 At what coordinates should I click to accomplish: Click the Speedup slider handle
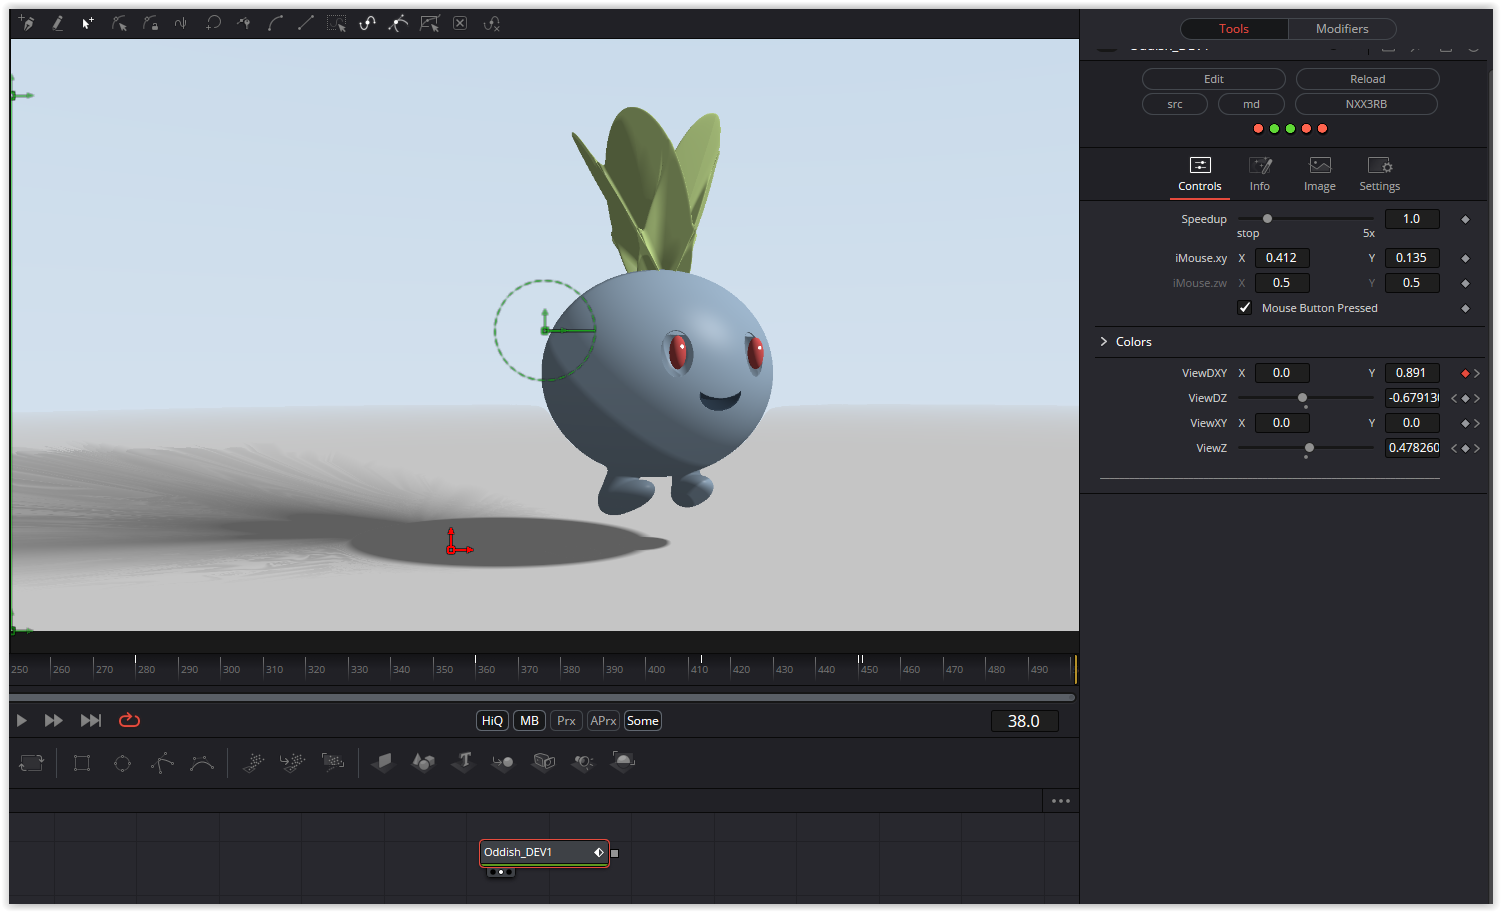1267,218
